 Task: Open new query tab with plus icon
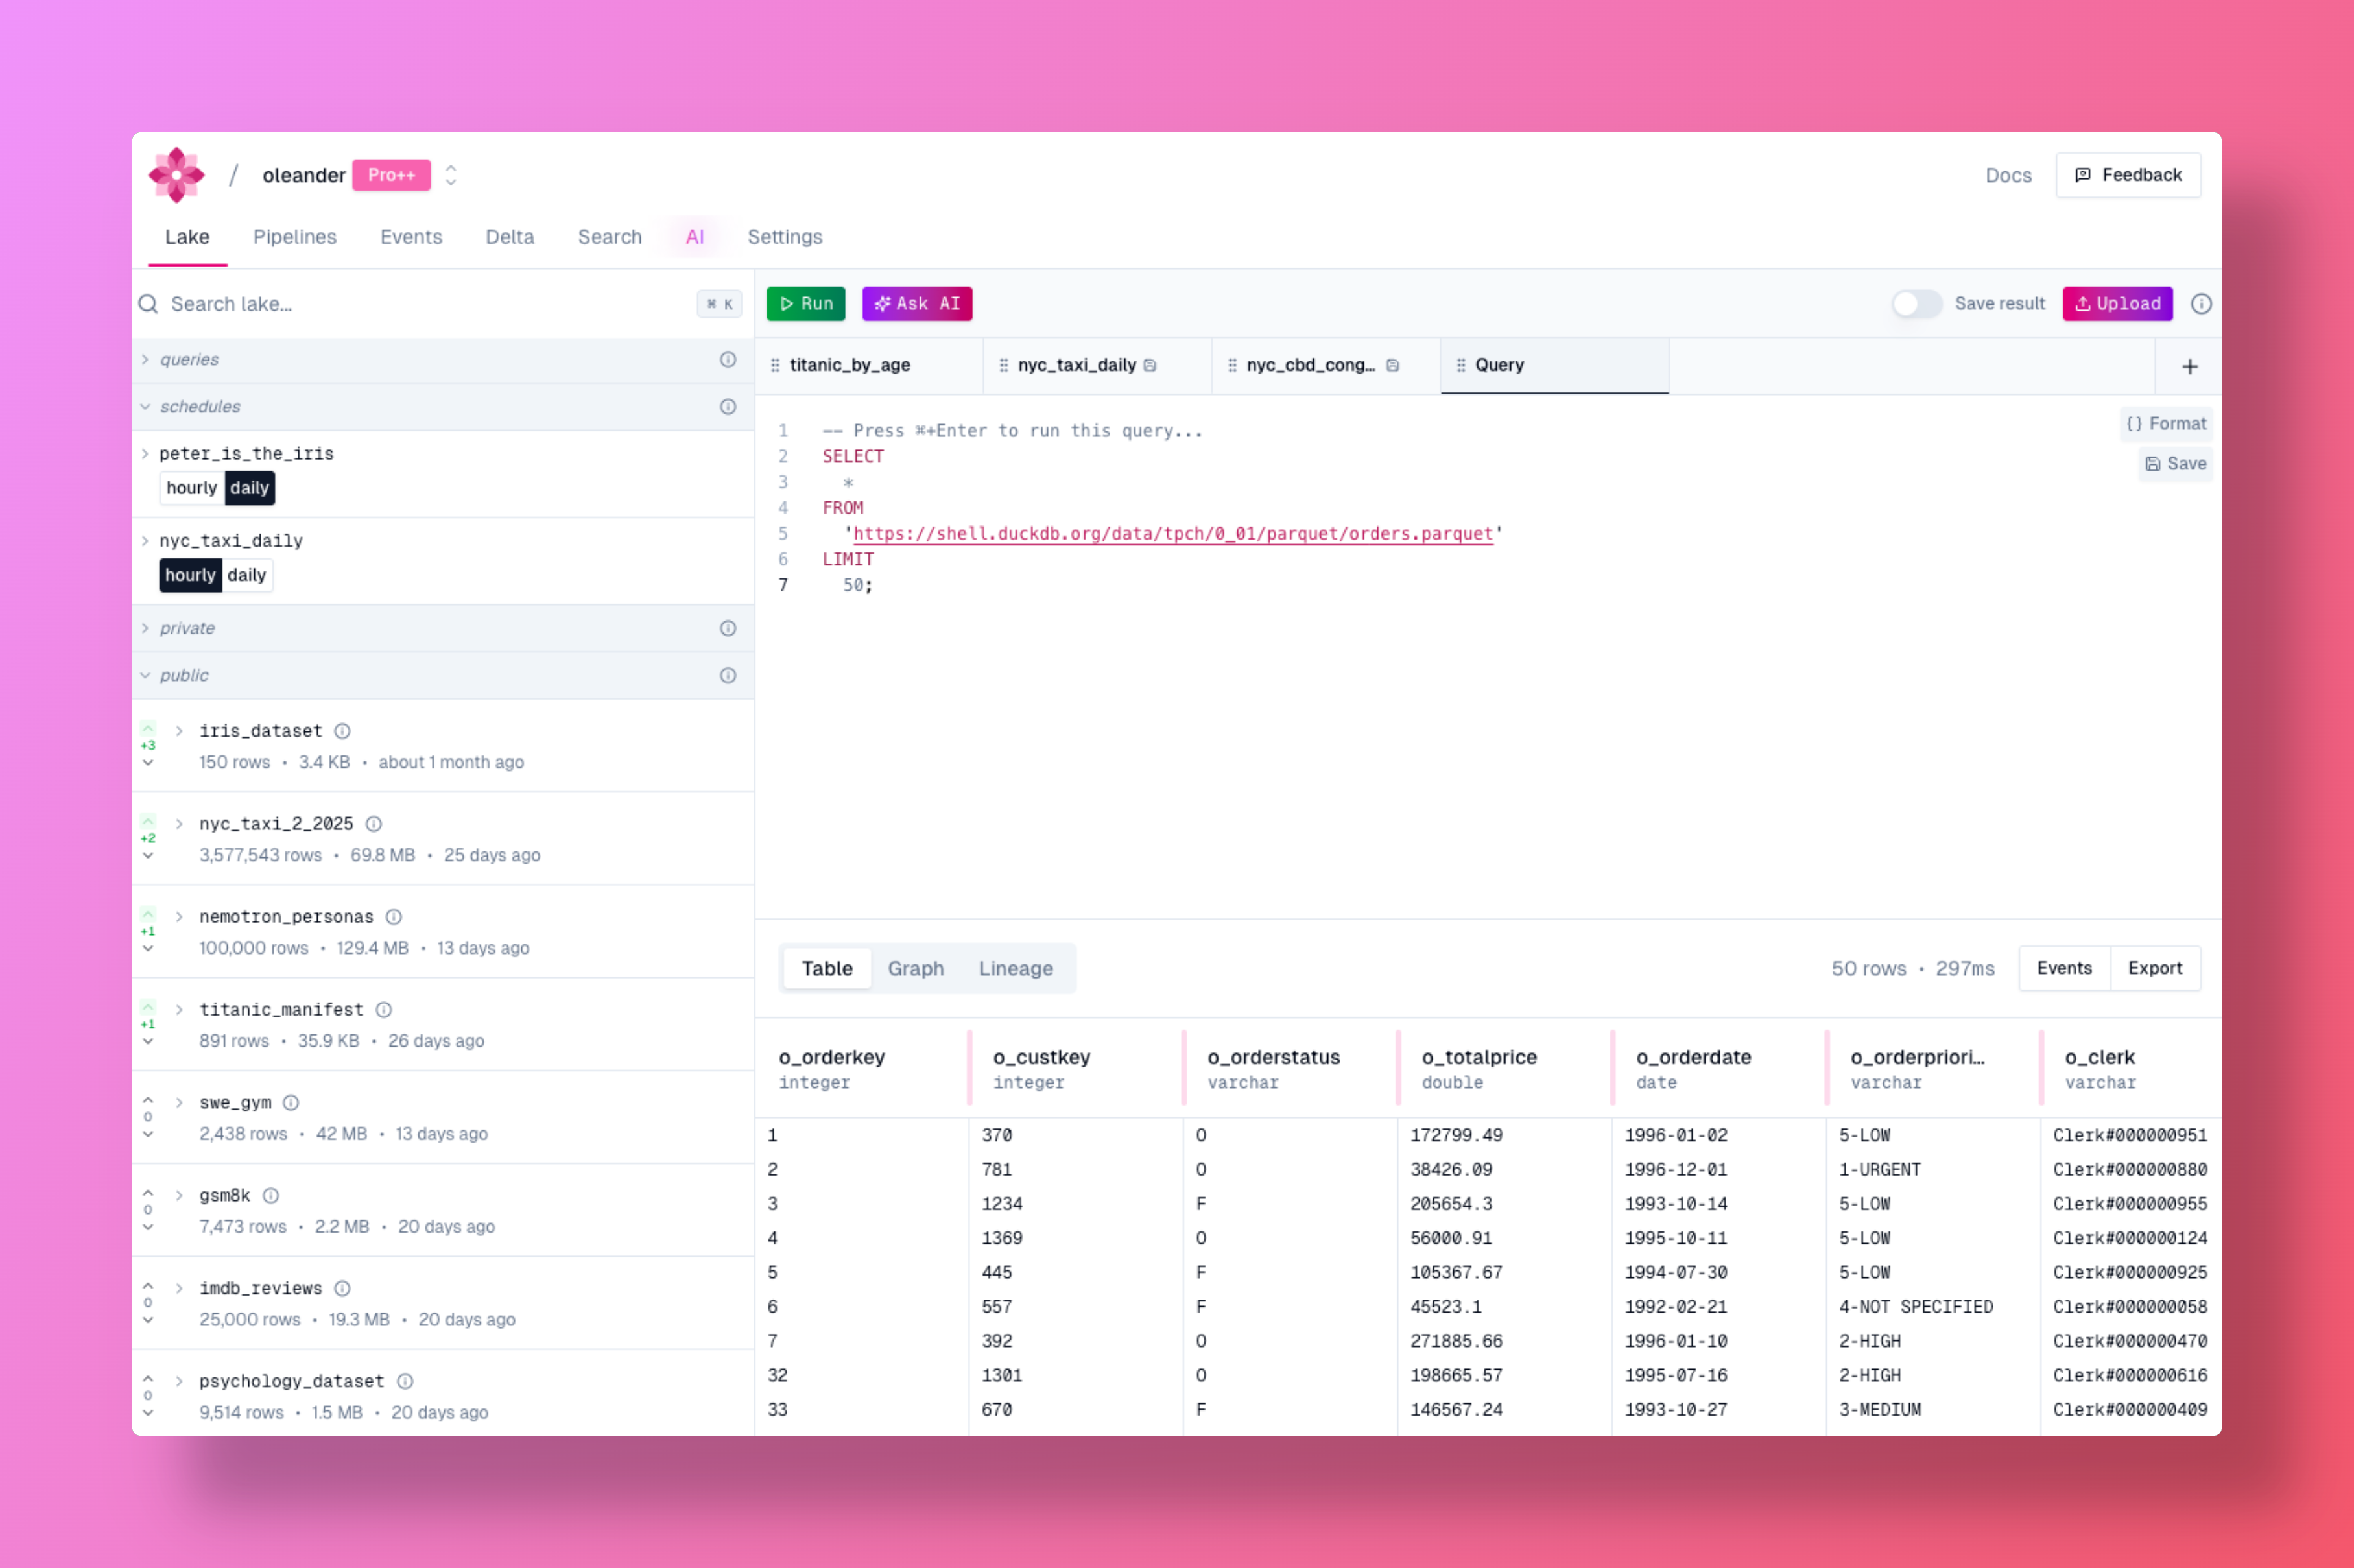[2189, 366]
